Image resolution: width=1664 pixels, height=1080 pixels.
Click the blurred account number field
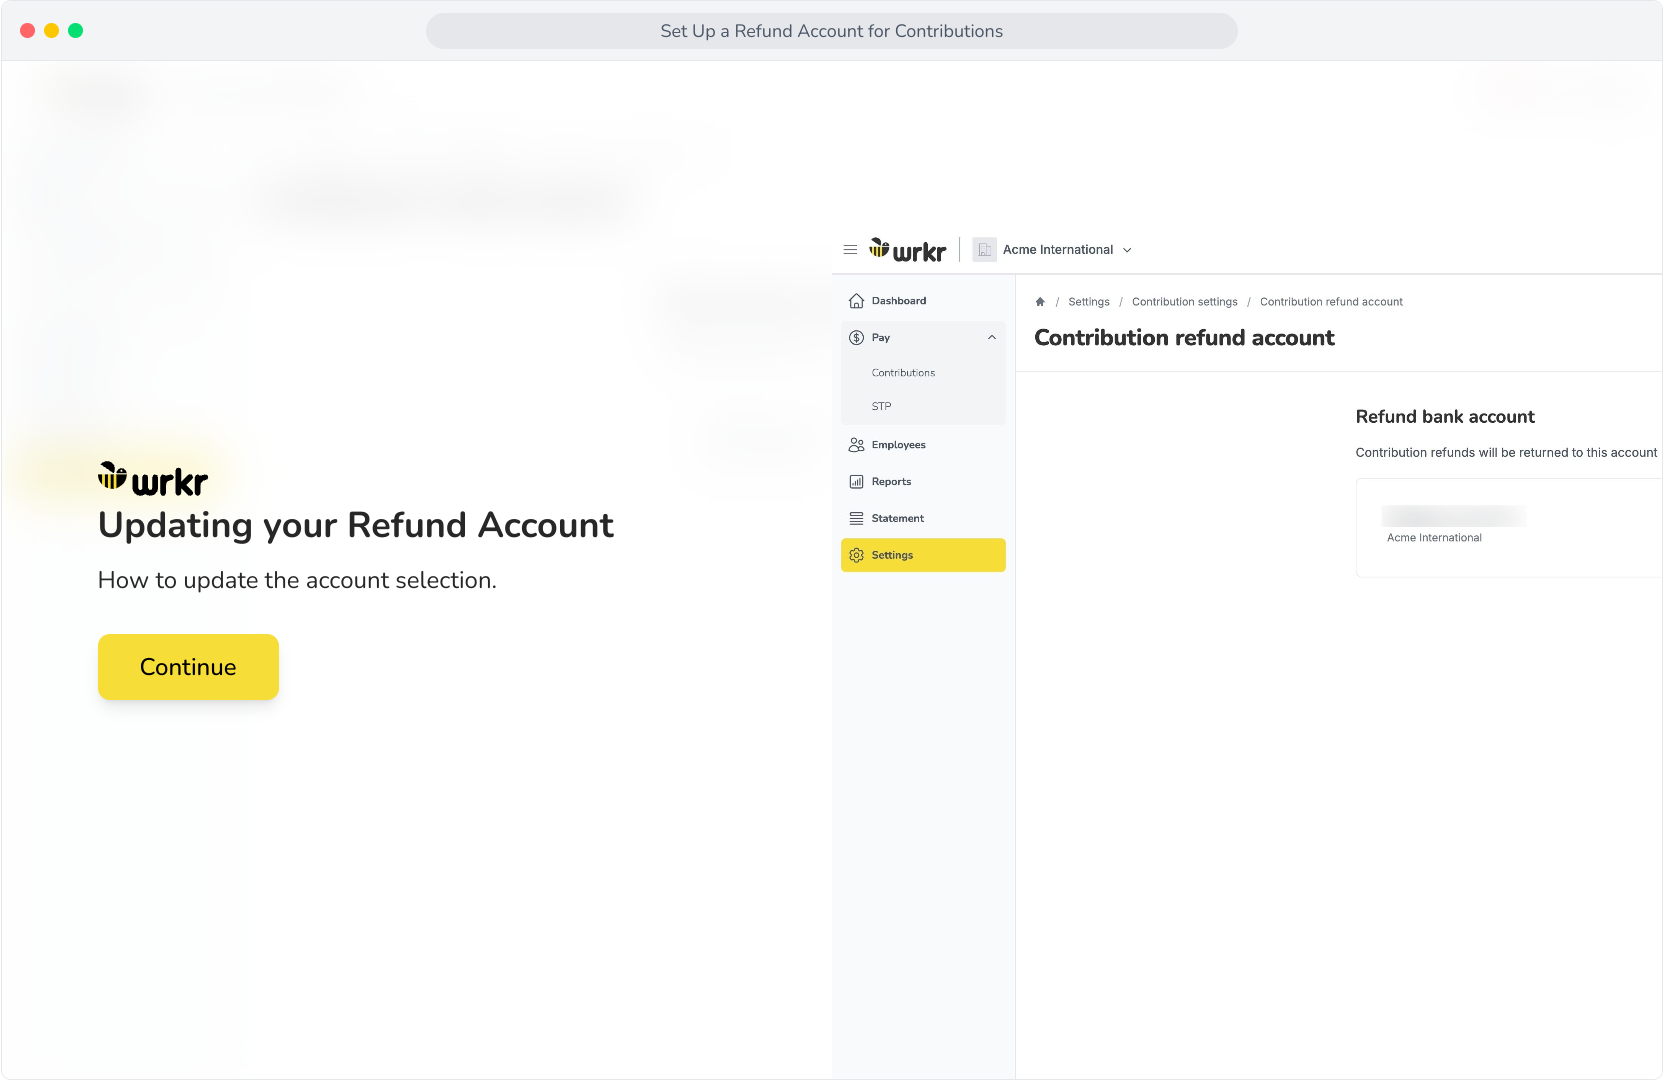1454,516
